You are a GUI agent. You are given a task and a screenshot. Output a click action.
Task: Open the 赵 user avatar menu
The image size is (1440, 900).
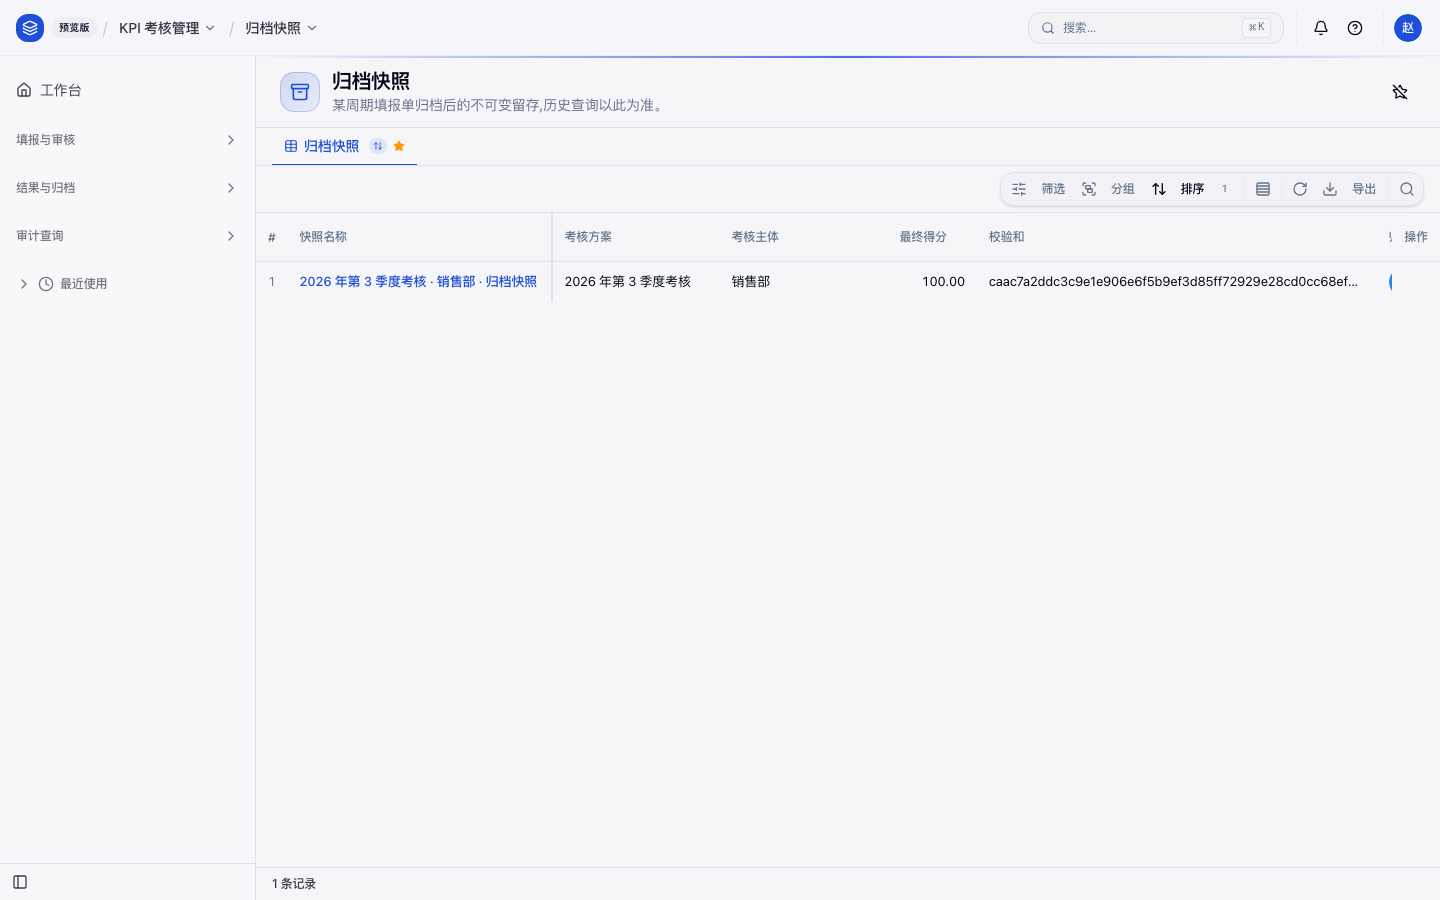[1408, 28]
